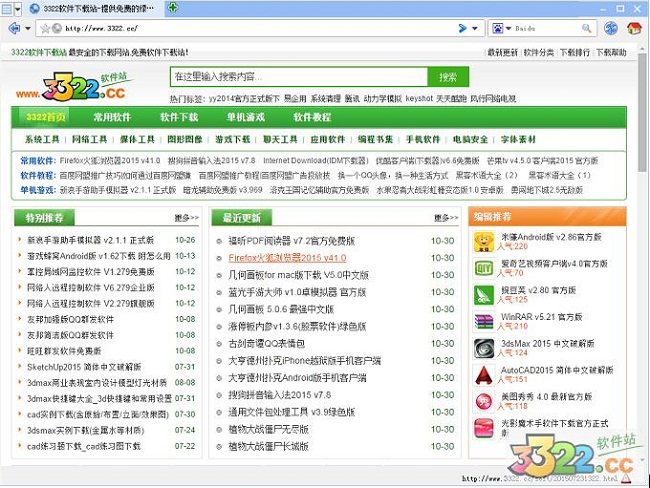Click the browser menu dropdown arrow at top-left

click(x=17, y=8)
